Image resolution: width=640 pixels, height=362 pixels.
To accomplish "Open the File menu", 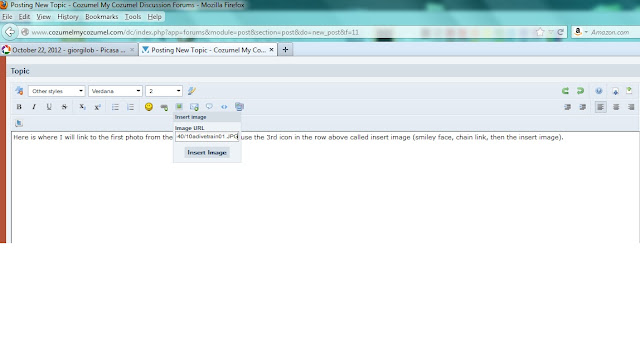I will [7, 17].
